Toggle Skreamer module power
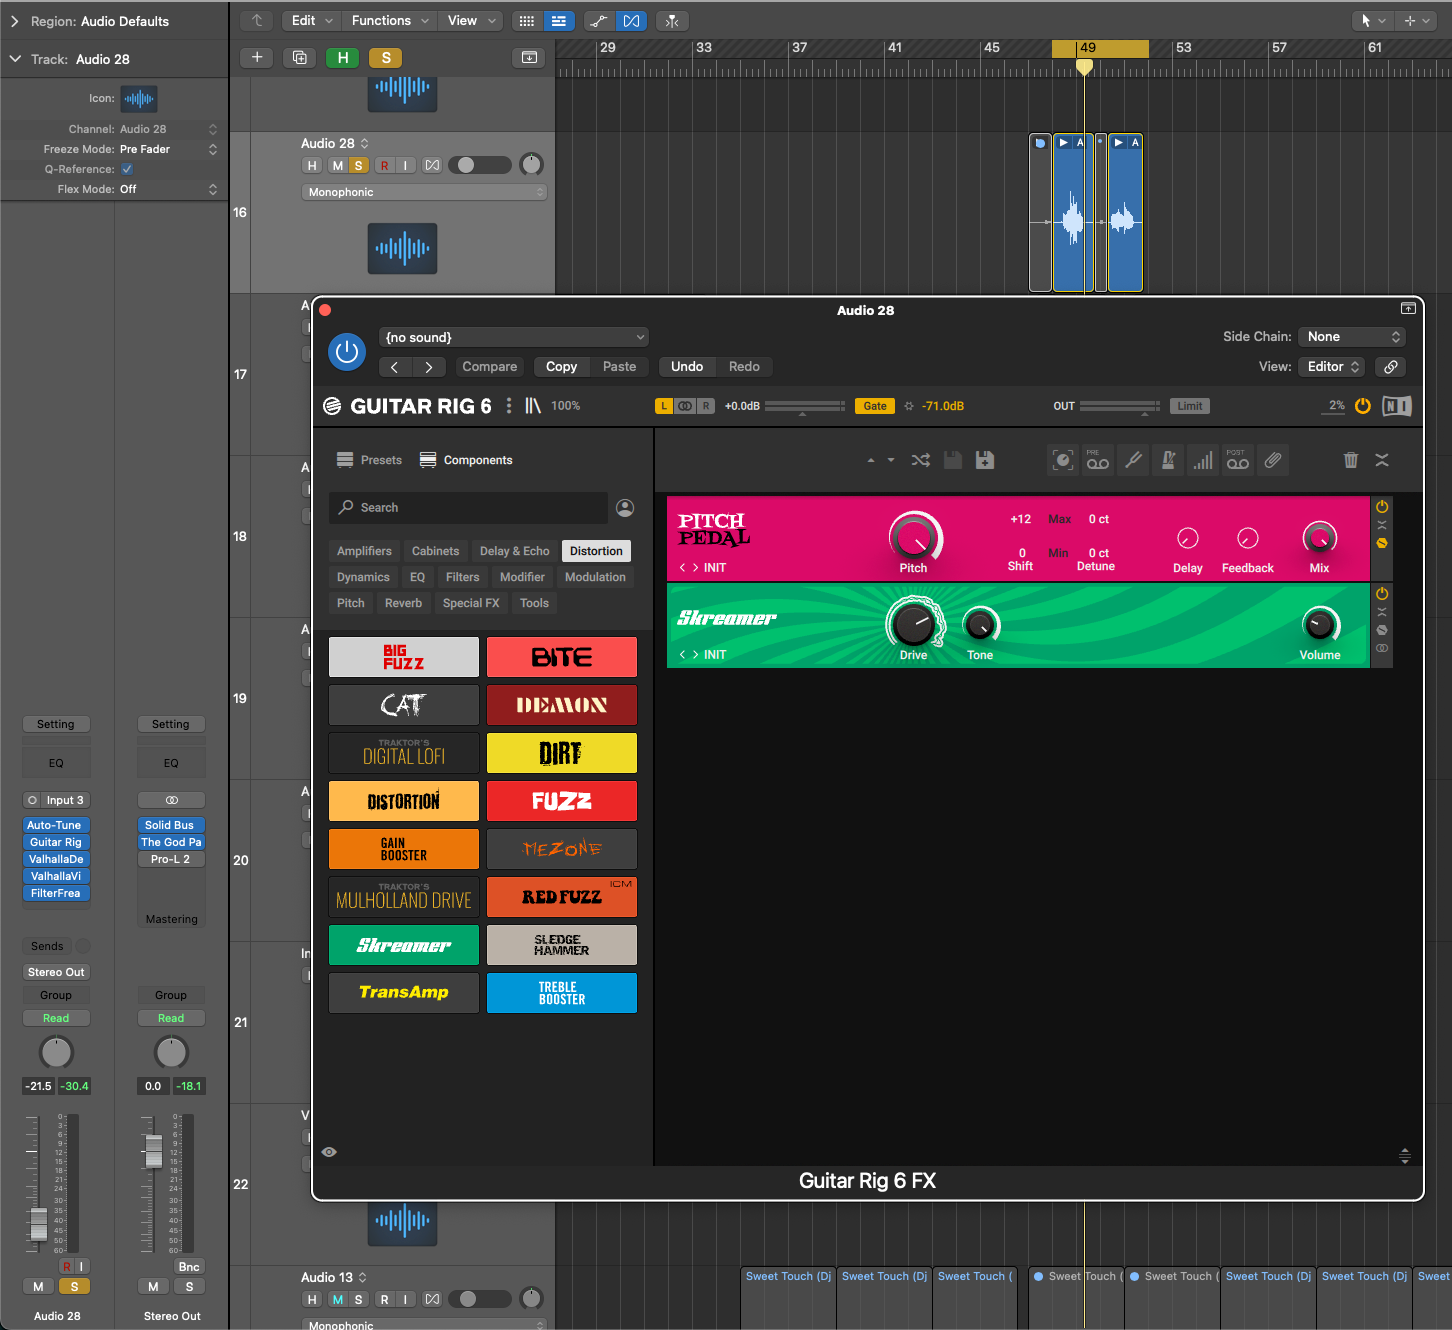Screen dimensions: 1452x1330 click(x=1382, y=594)
